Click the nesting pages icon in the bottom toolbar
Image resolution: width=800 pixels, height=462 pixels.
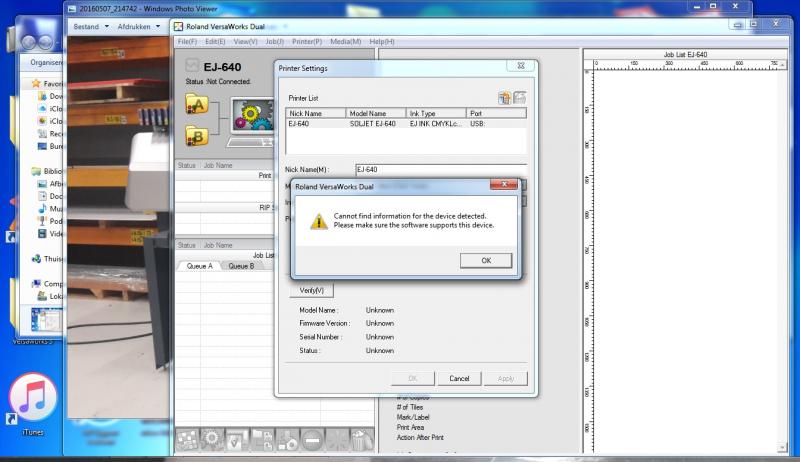(x=262, y=440)
